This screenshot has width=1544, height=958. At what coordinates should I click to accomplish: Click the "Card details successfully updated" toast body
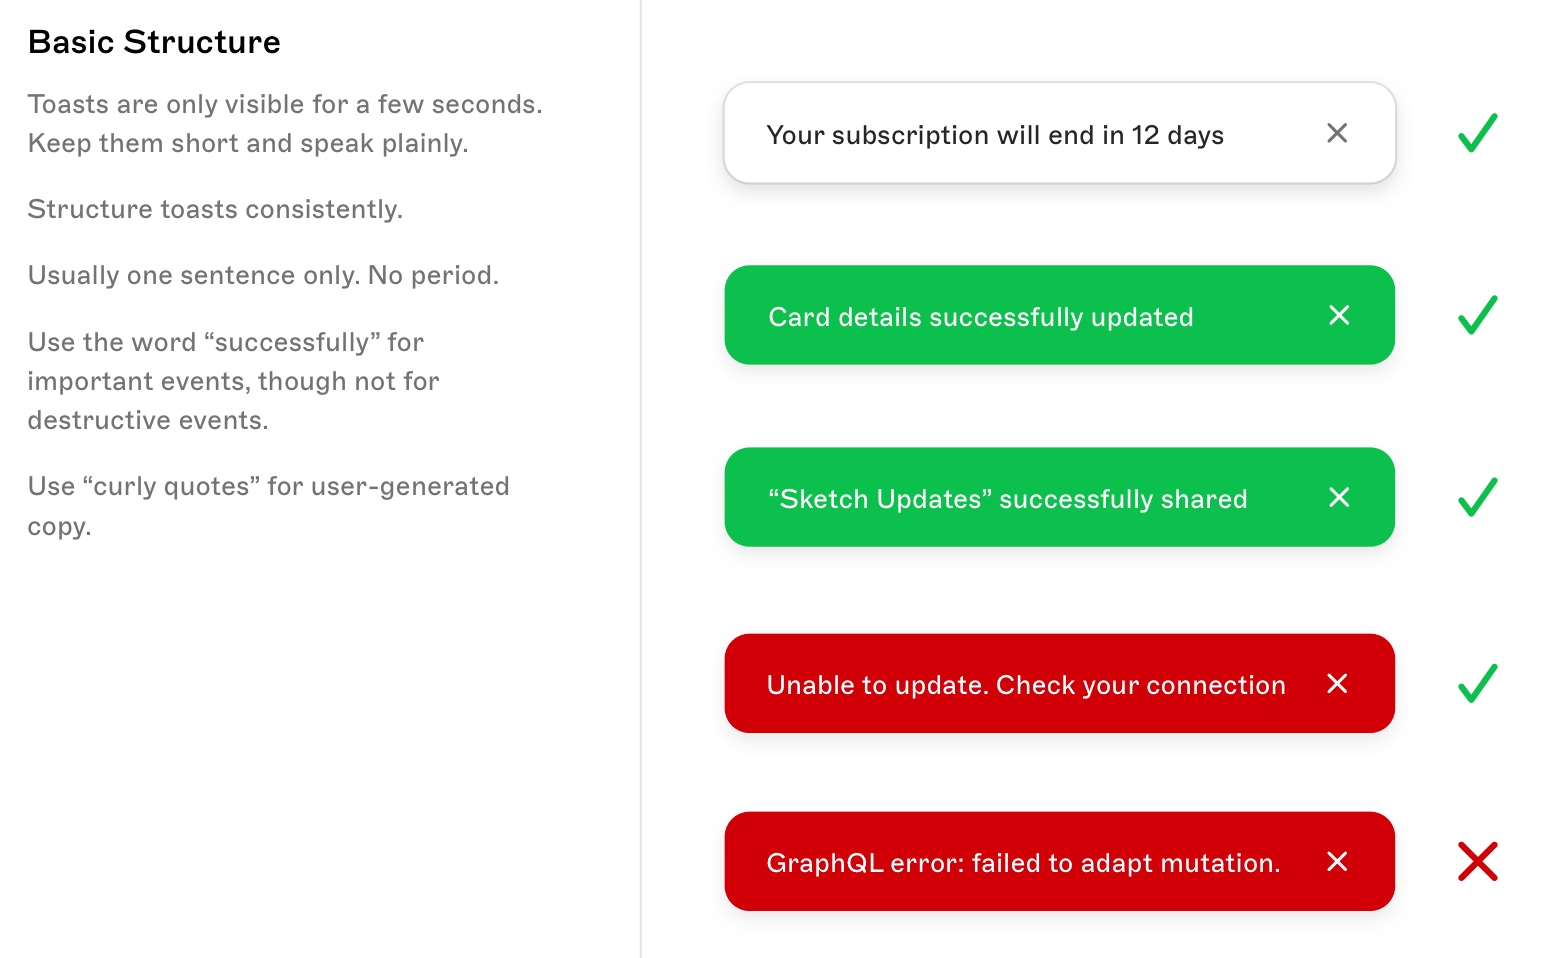980,316
